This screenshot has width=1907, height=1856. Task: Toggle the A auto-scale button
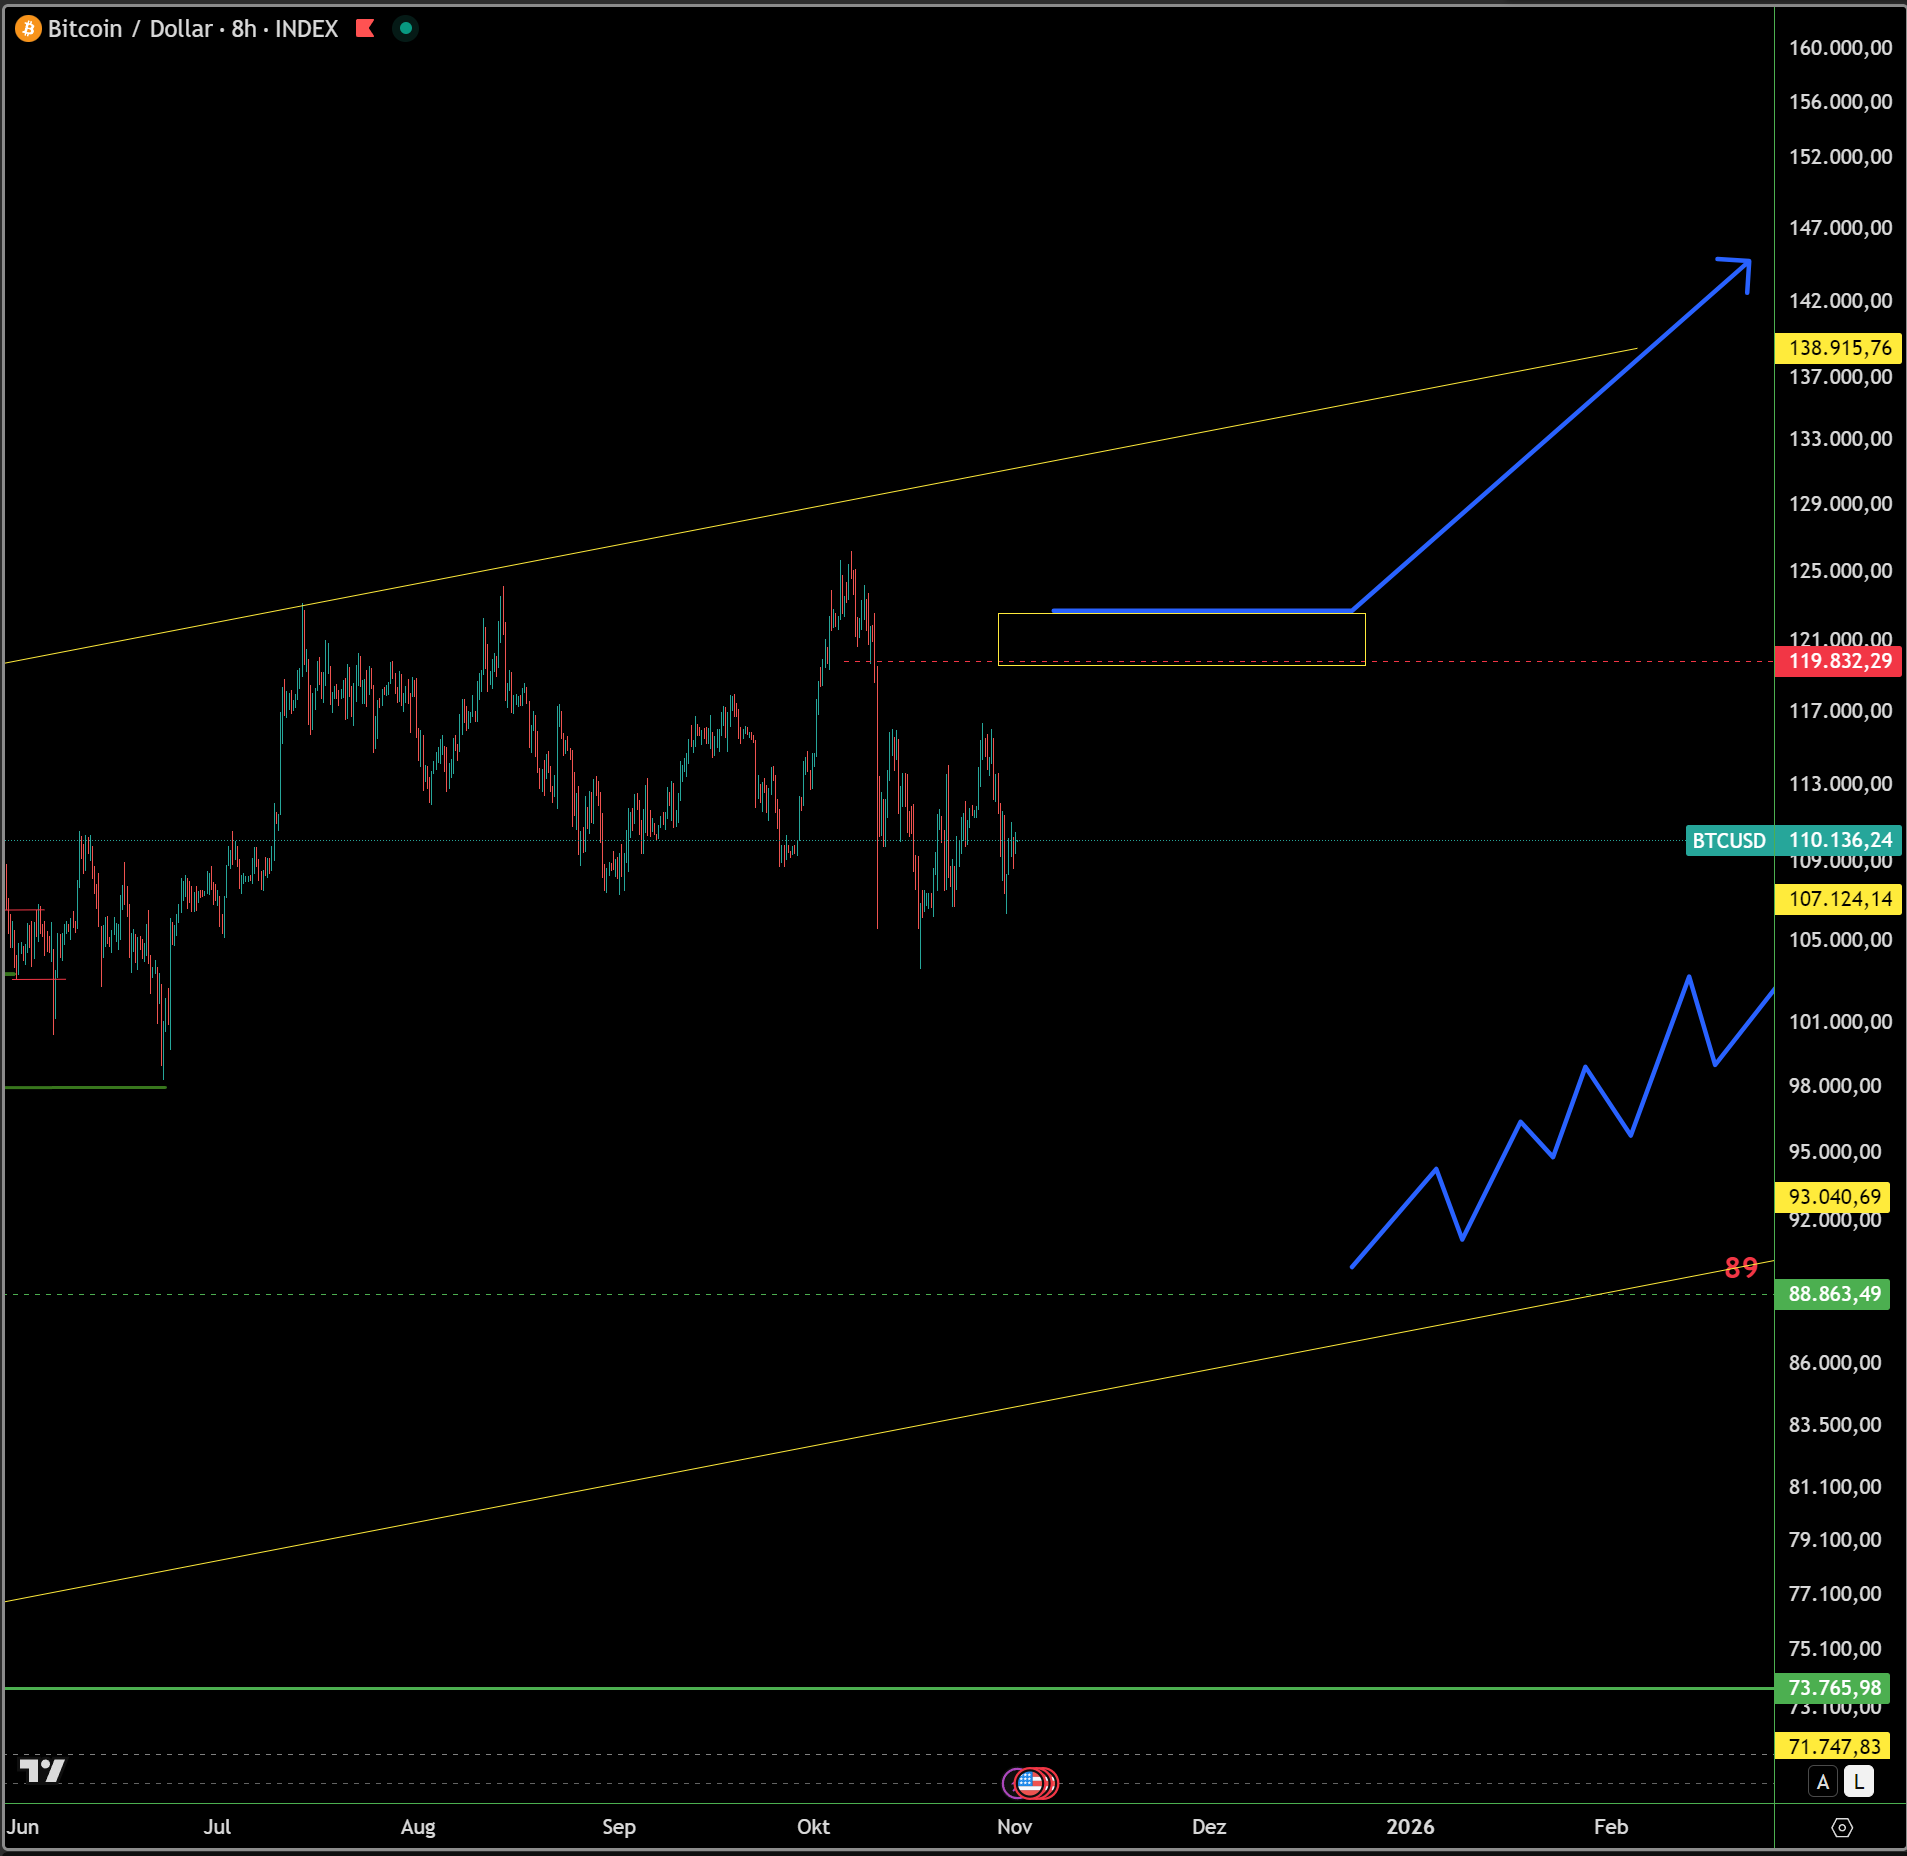(1822, 1781)
